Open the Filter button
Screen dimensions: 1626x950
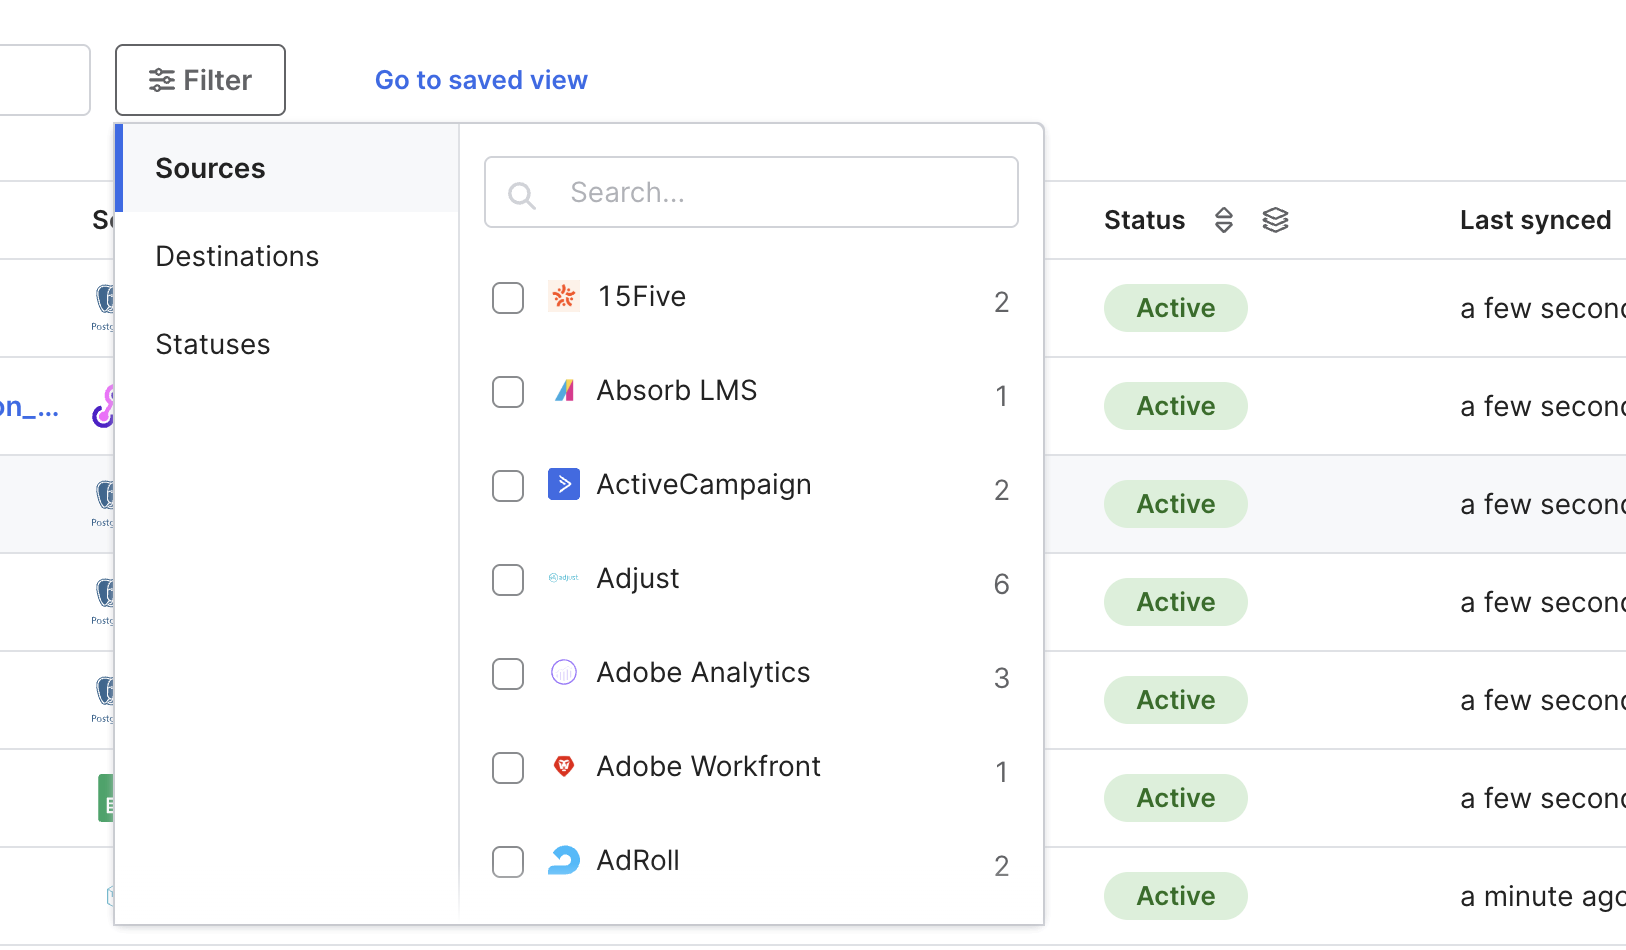coord(200,80)
